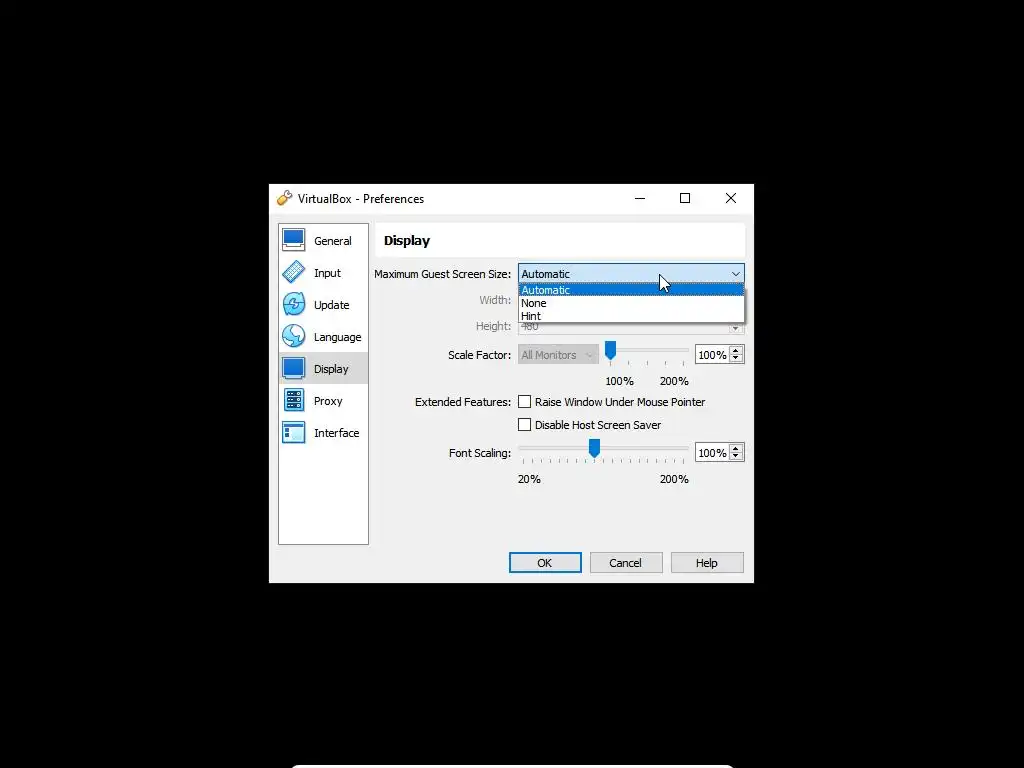Close the Preferences window
Viewport: 1024px width, 768px height.
click(x=731, y=199)
